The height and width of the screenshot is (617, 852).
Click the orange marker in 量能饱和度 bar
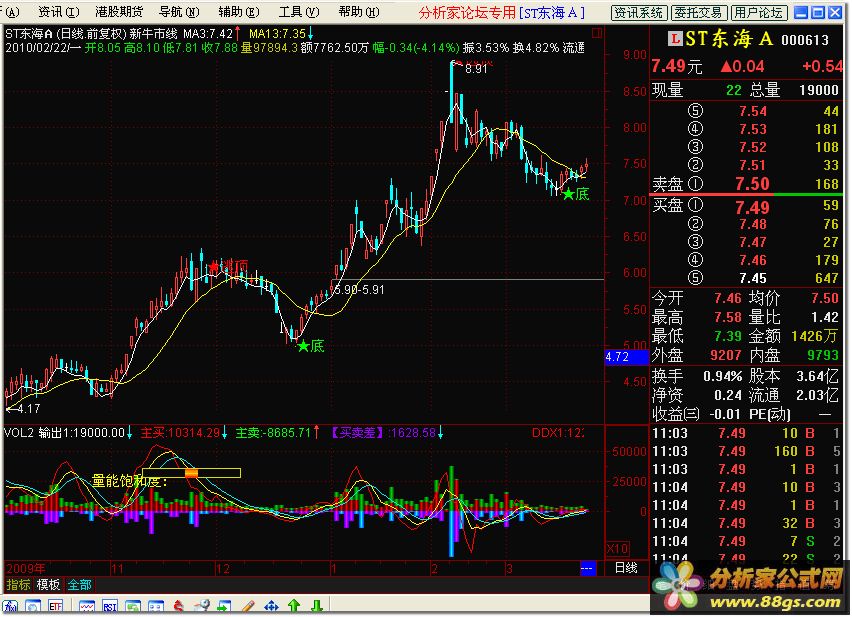(x=191, y=473)
